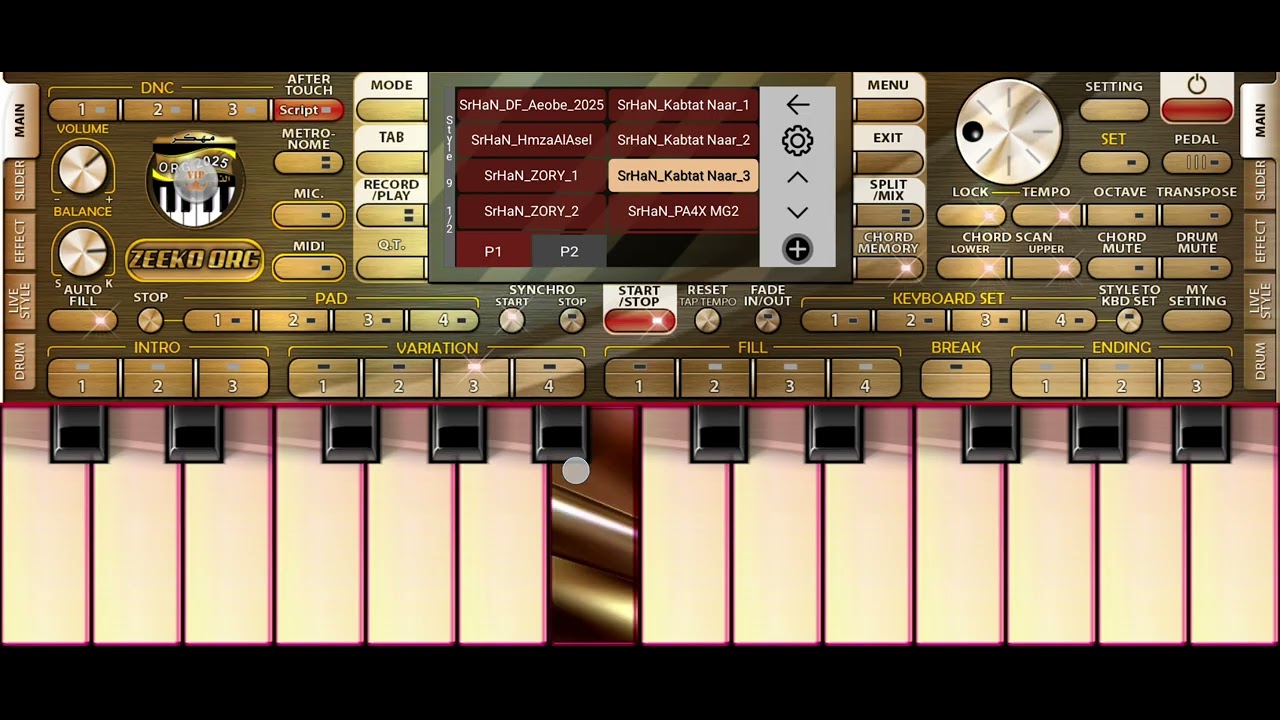Select INTRO 3
Viewport: 1280px width, 720px height.
(x=233, y=378)
